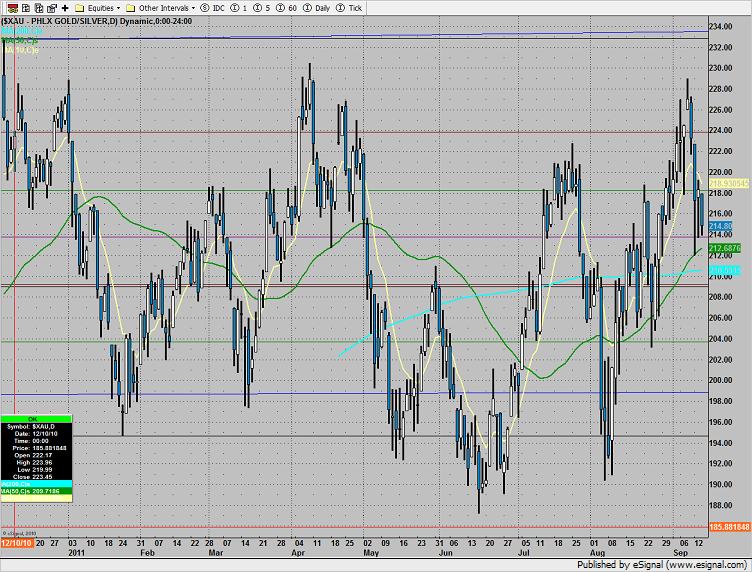The width and height of the screenshot is (752, 572).
Task: Click the green MA(50,C)s 209.7186 row
Action: pos(36,491)
